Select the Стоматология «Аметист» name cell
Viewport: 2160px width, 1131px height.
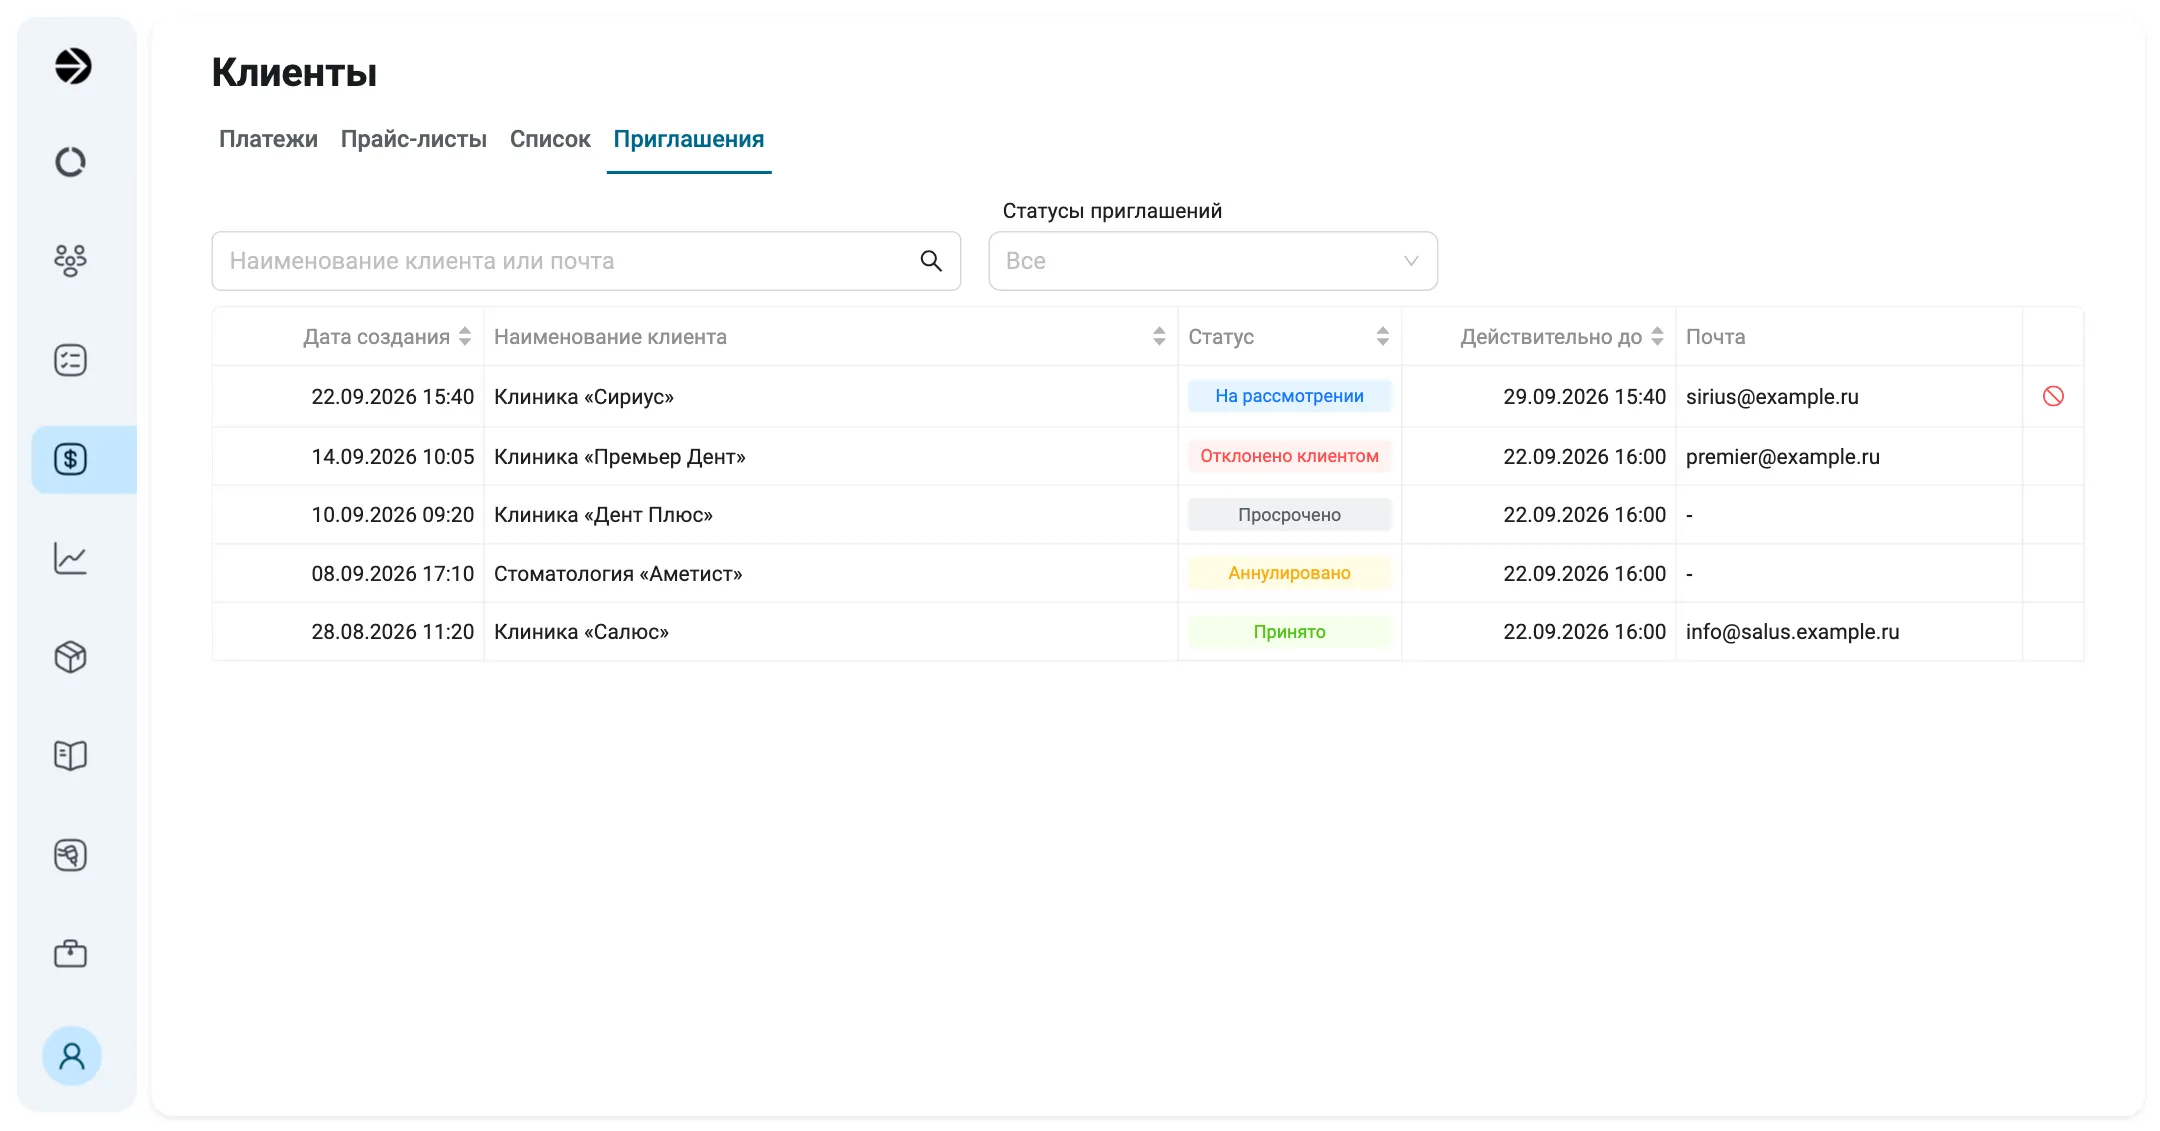(831, 574)
